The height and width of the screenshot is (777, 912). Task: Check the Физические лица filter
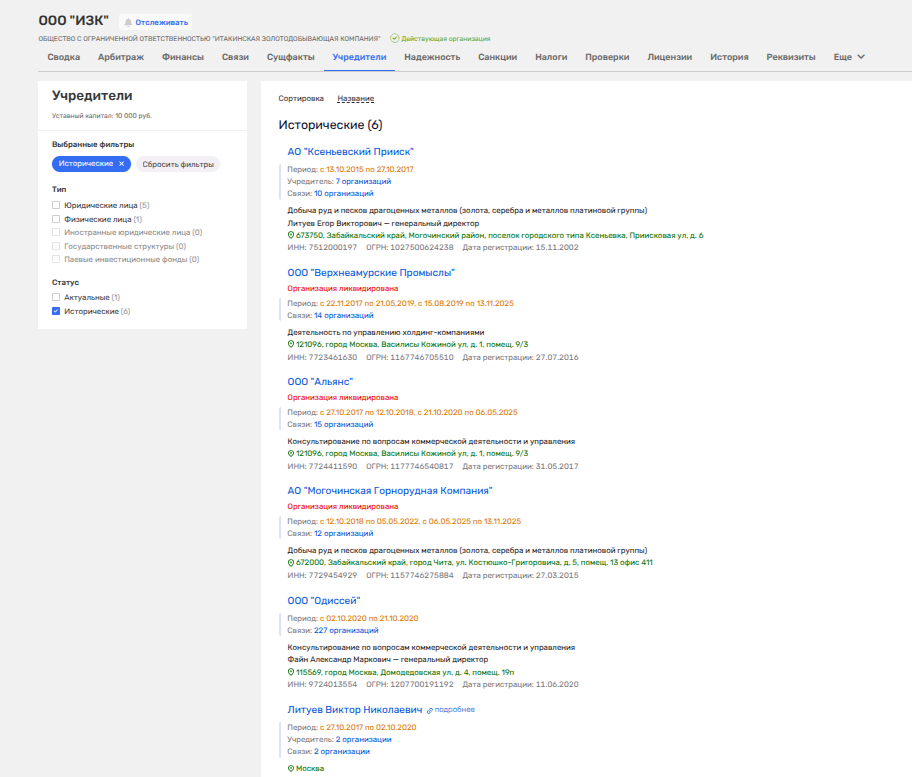(57, 219)
